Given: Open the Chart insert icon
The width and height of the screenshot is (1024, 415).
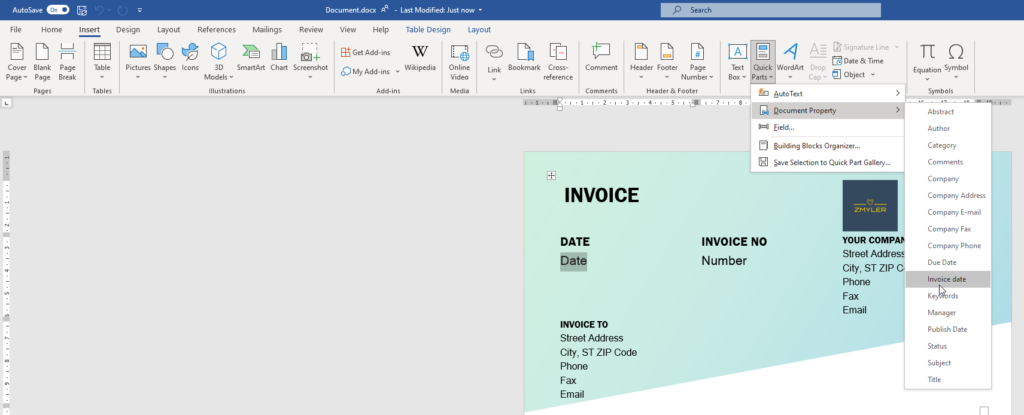Looking at the screenshot, I should 279,58.
